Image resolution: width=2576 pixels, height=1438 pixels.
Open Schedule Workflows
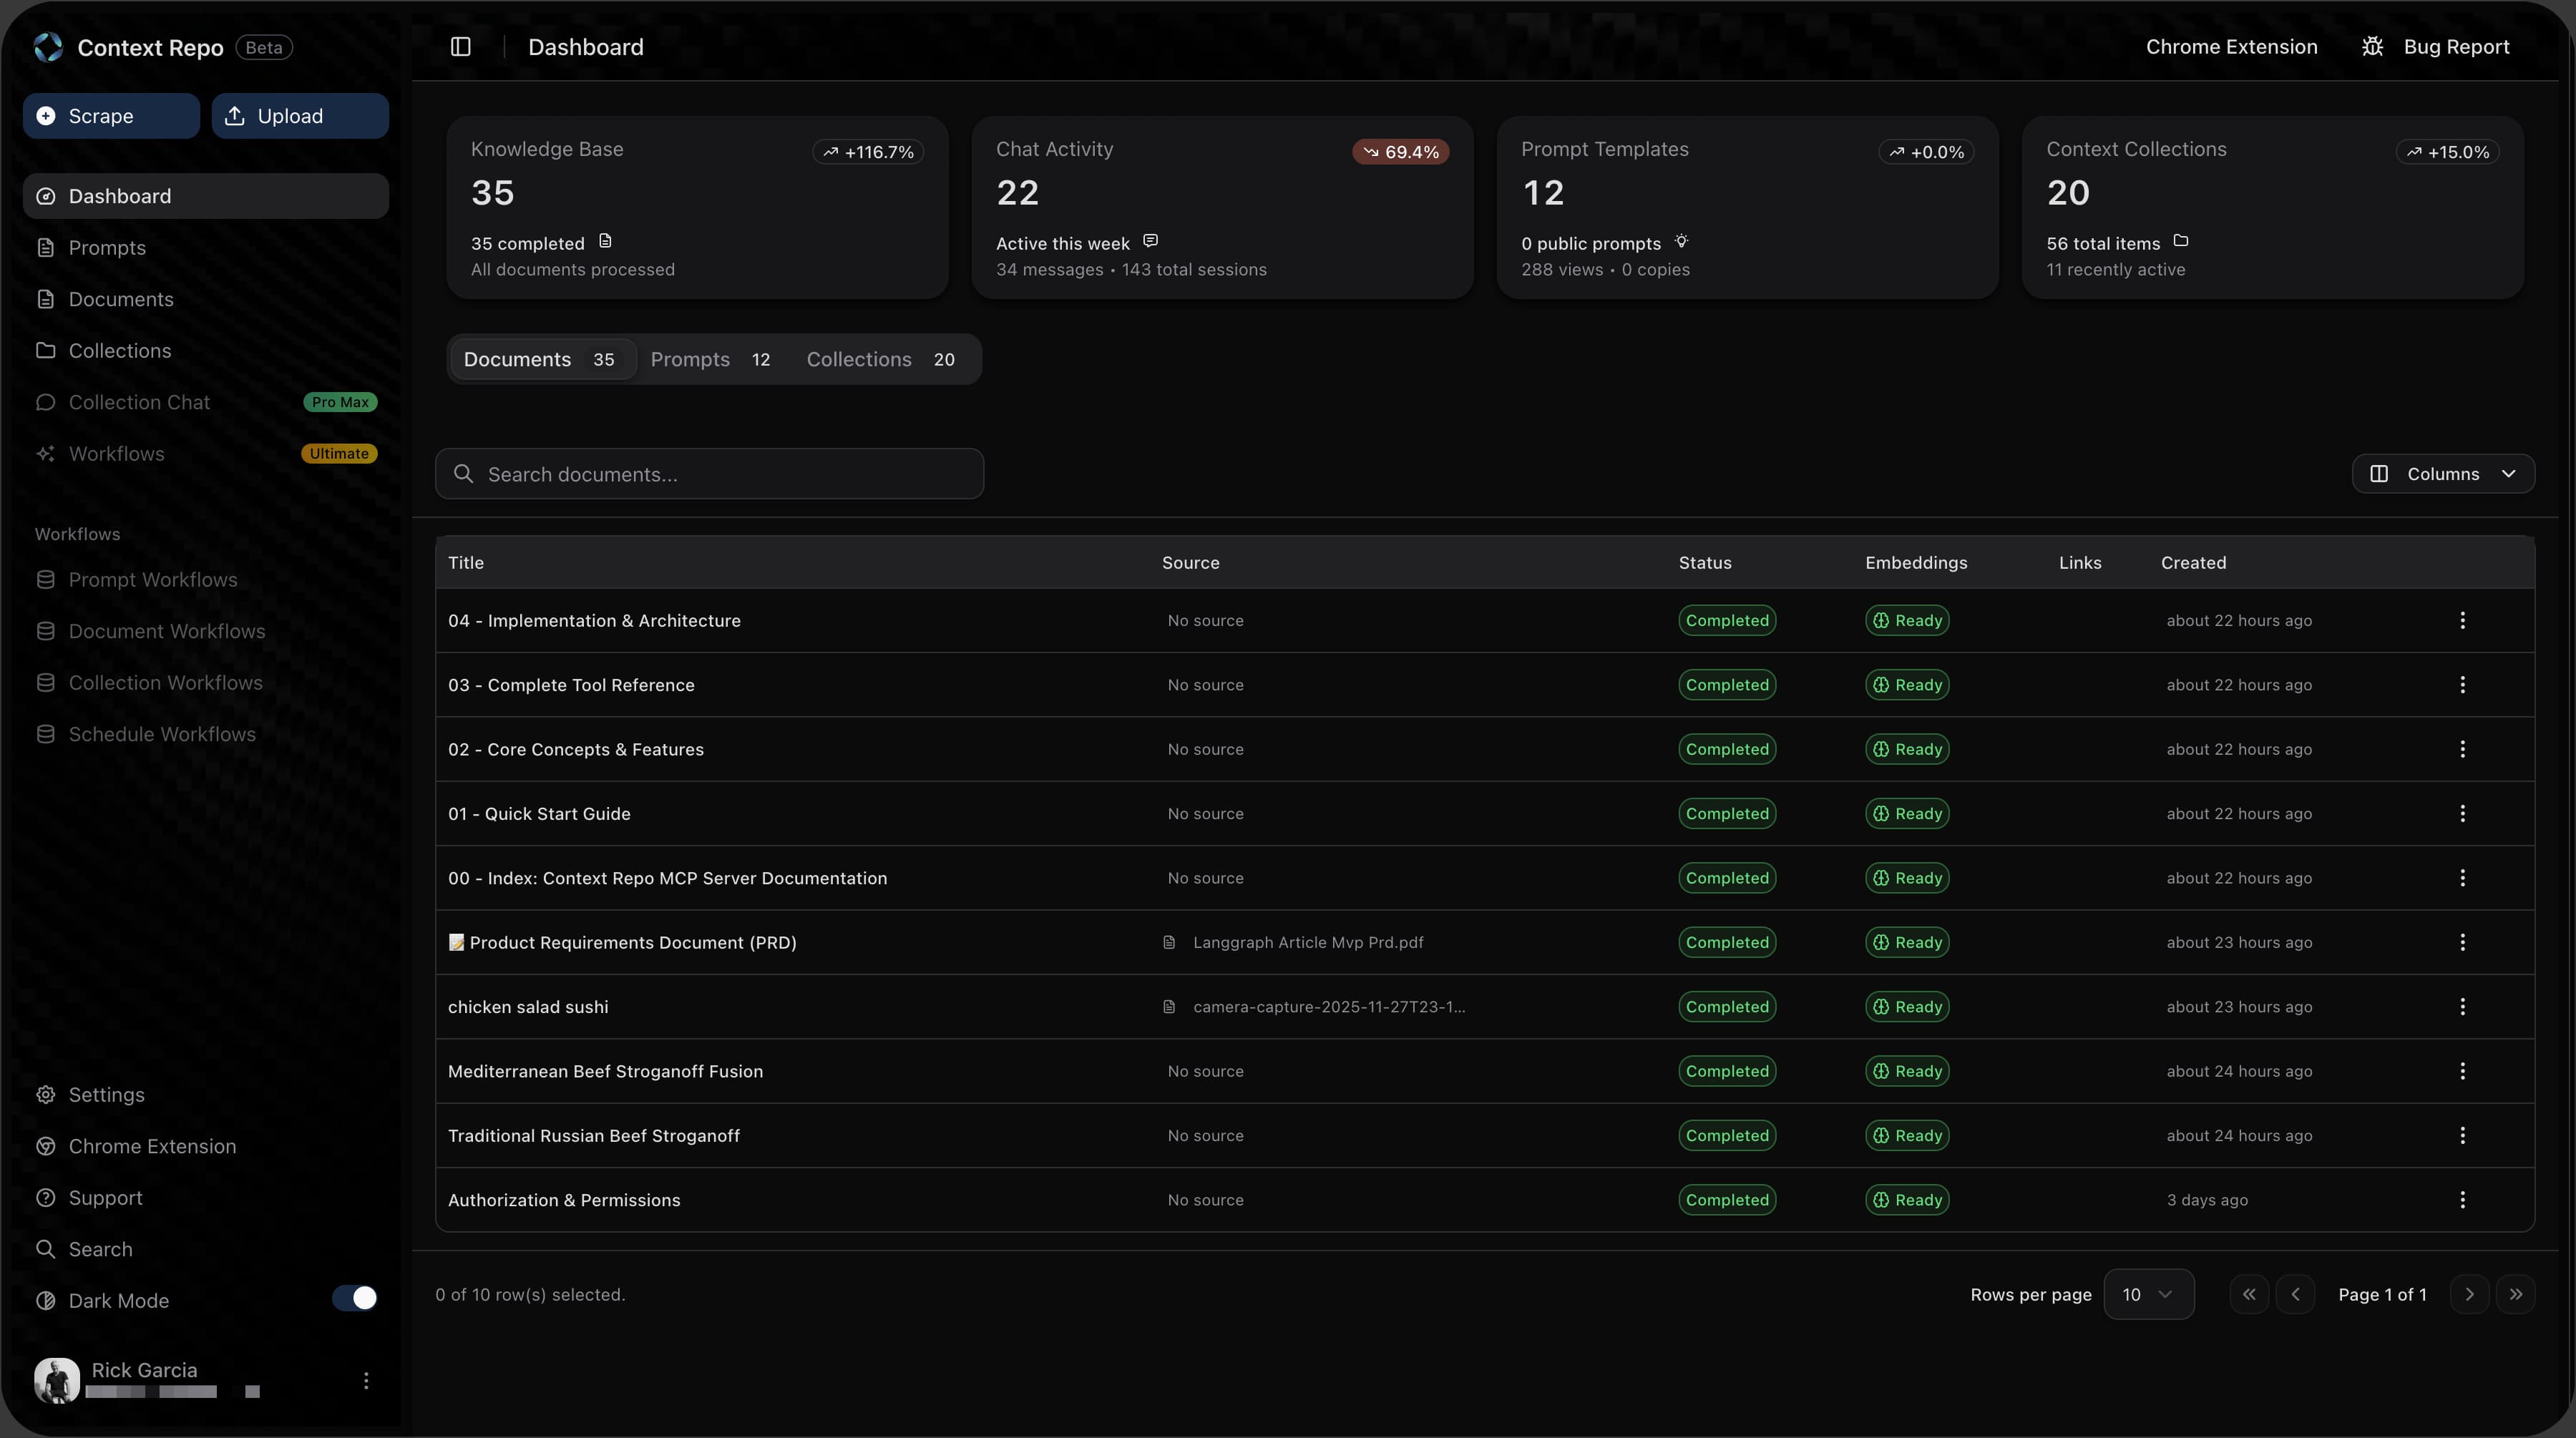[x=162, y=734]
